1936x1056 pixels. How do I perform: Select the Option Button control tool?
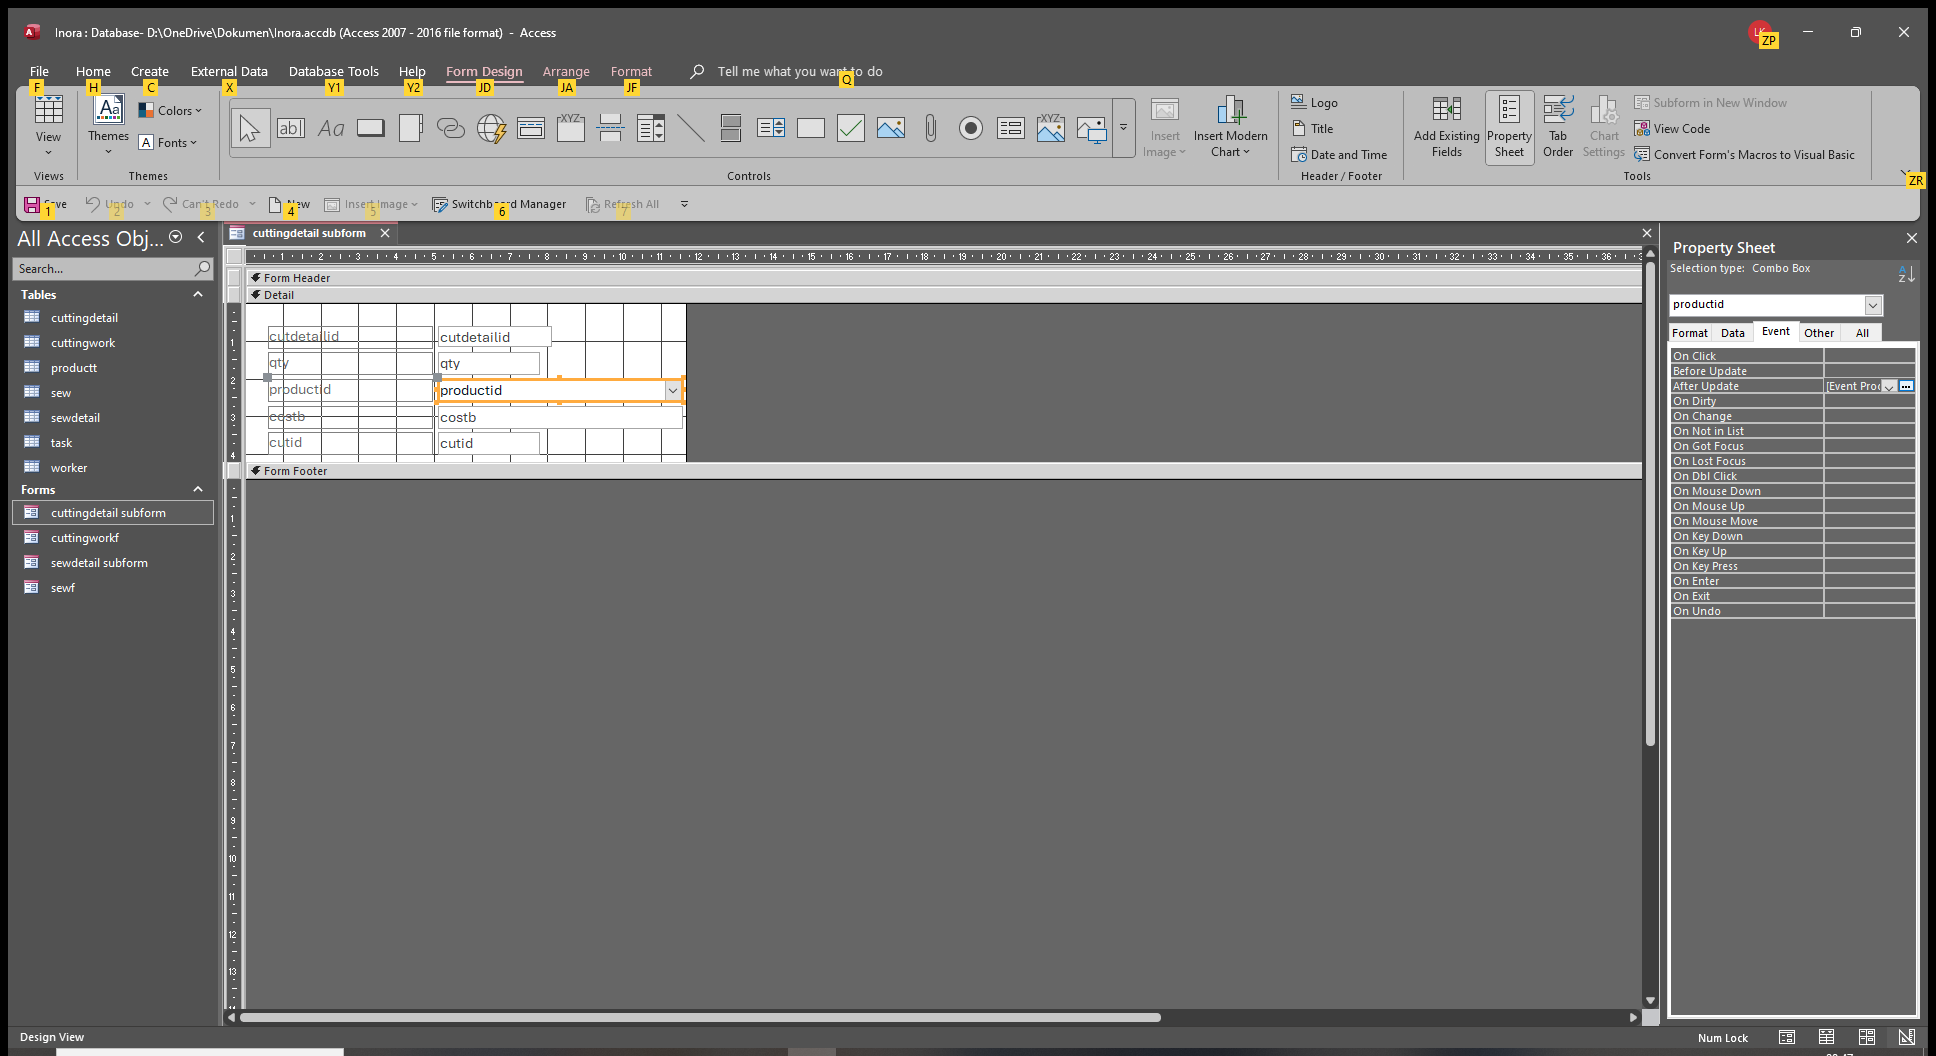(x=970, y=128)
